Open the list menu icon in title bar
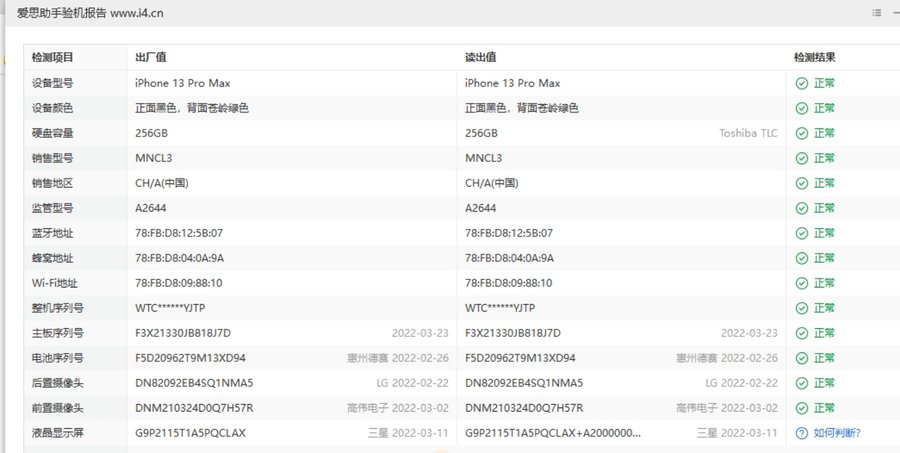This screenshot has height=453, width=900. [x=877, y=12]
